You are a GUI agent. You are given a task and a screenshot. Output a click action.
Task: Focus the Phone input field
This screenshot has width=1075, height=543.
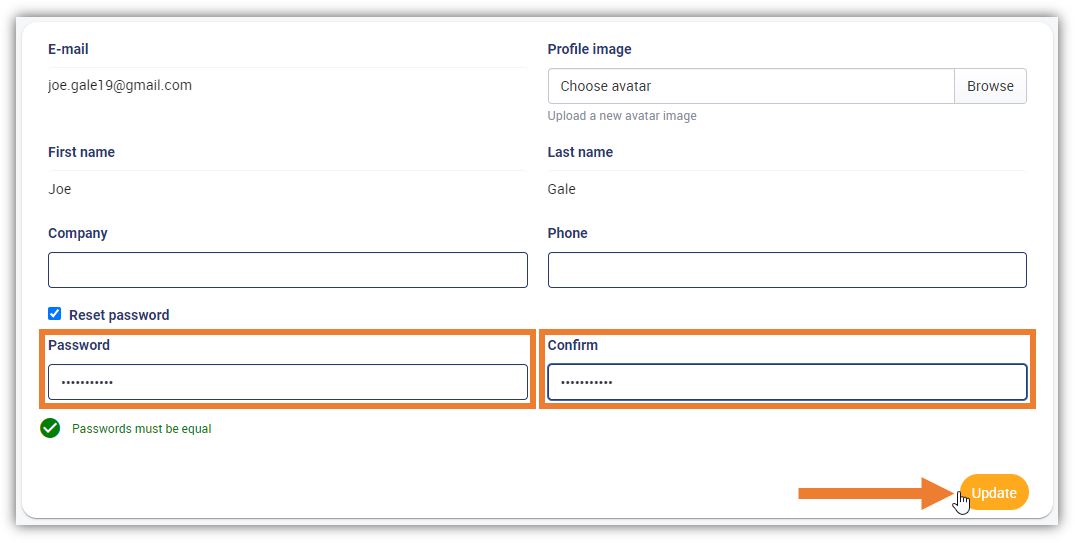(787, 270)
